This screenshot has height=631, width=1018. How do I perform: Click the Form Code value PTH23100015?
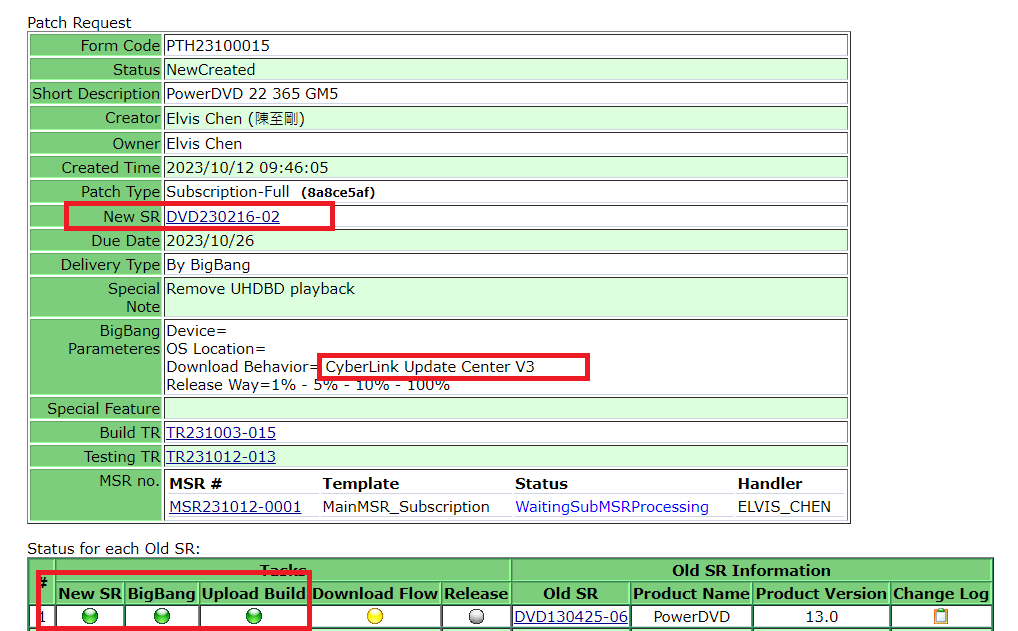click(217, 46)
